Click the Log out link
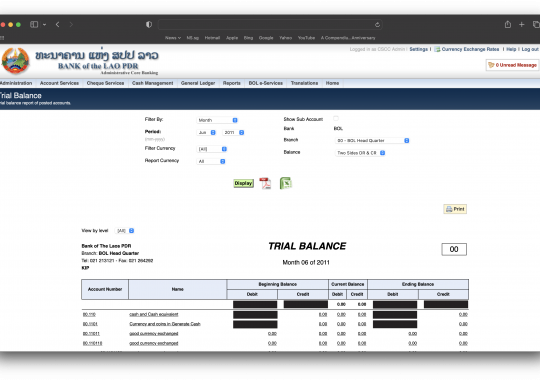540x380 pixels. (x=530, y=49)
